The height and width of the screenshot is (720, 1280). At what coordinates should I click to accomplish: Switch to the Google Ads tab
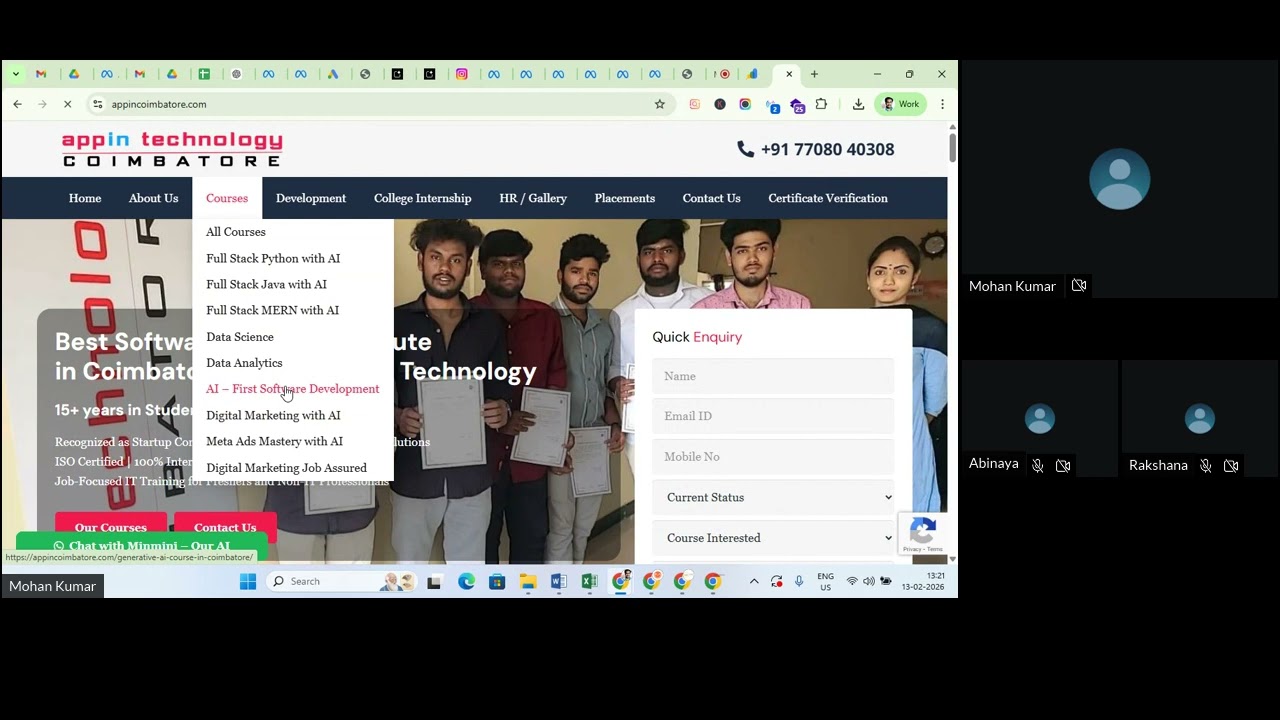(x=333, y=74)
